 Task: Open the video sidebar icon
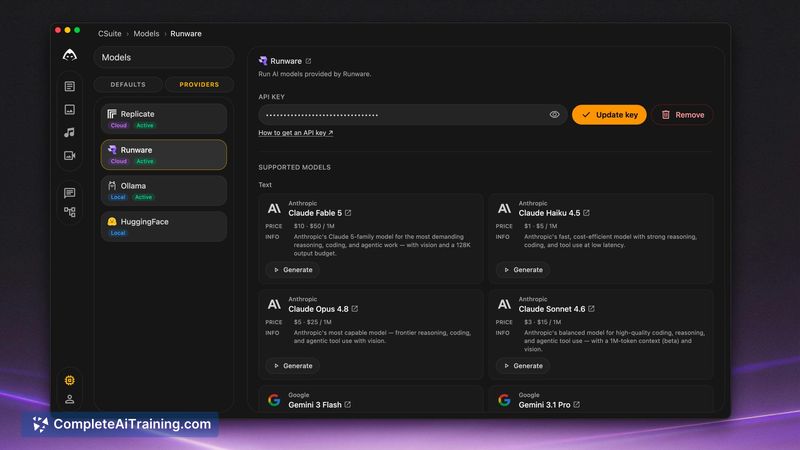(x=70, y=155)
